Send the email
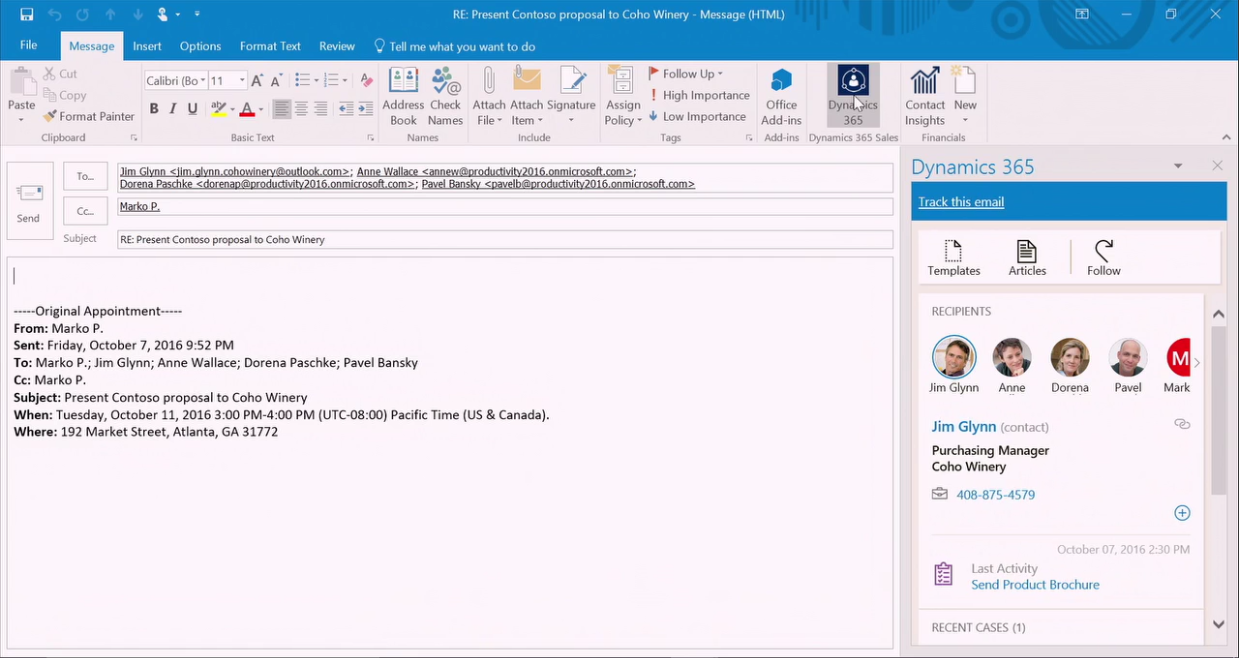1239x658 pixels. [x=29, y=201]
